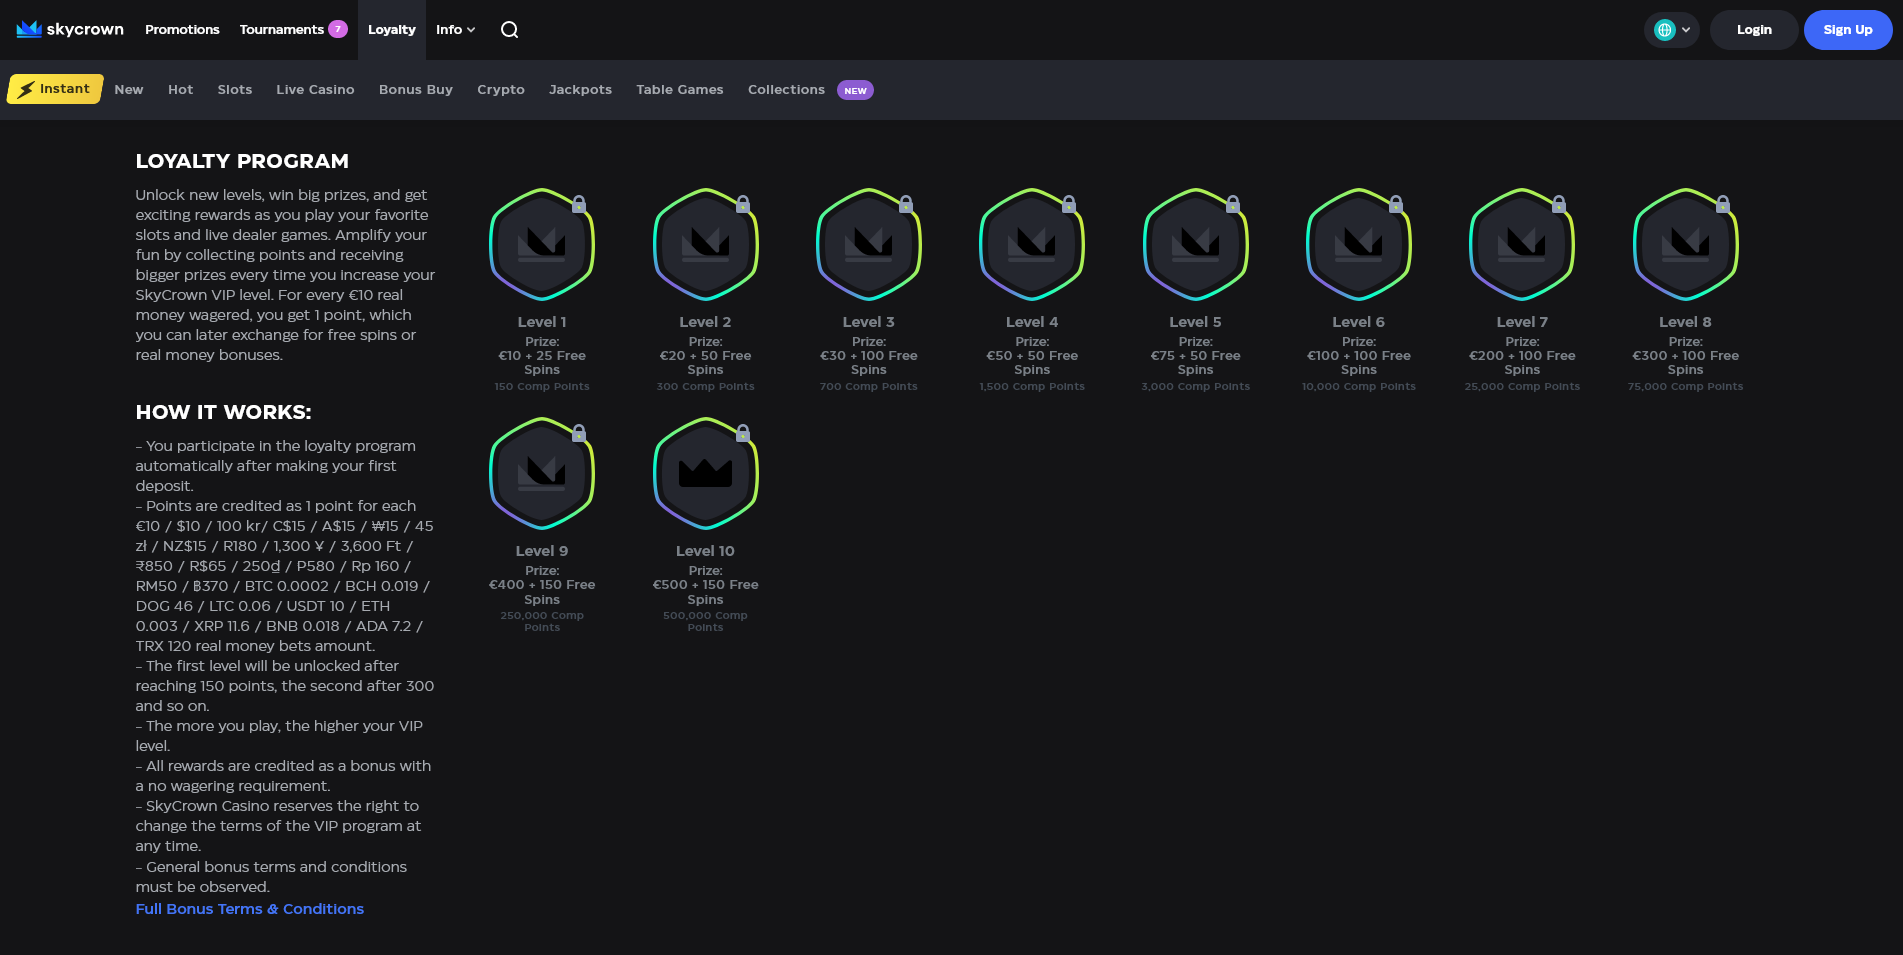This screenshot has width=1903, height=955.
Task: Click the Login button
Action: coord(1753,30)
